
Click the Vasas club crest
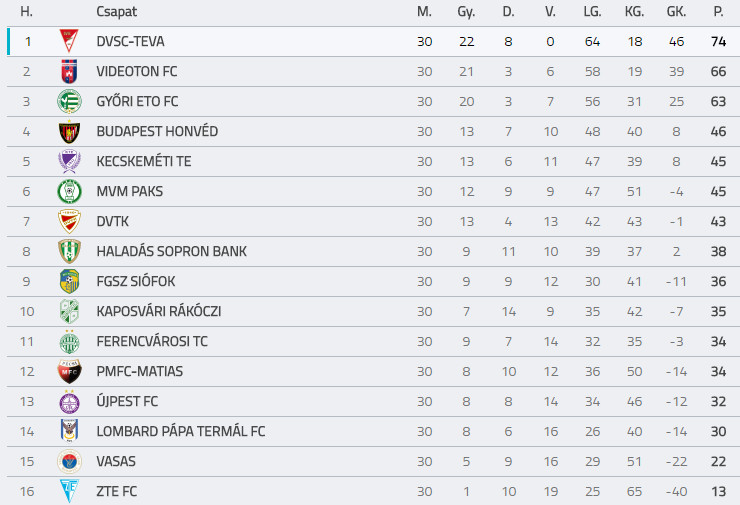[x=68, y=462]
